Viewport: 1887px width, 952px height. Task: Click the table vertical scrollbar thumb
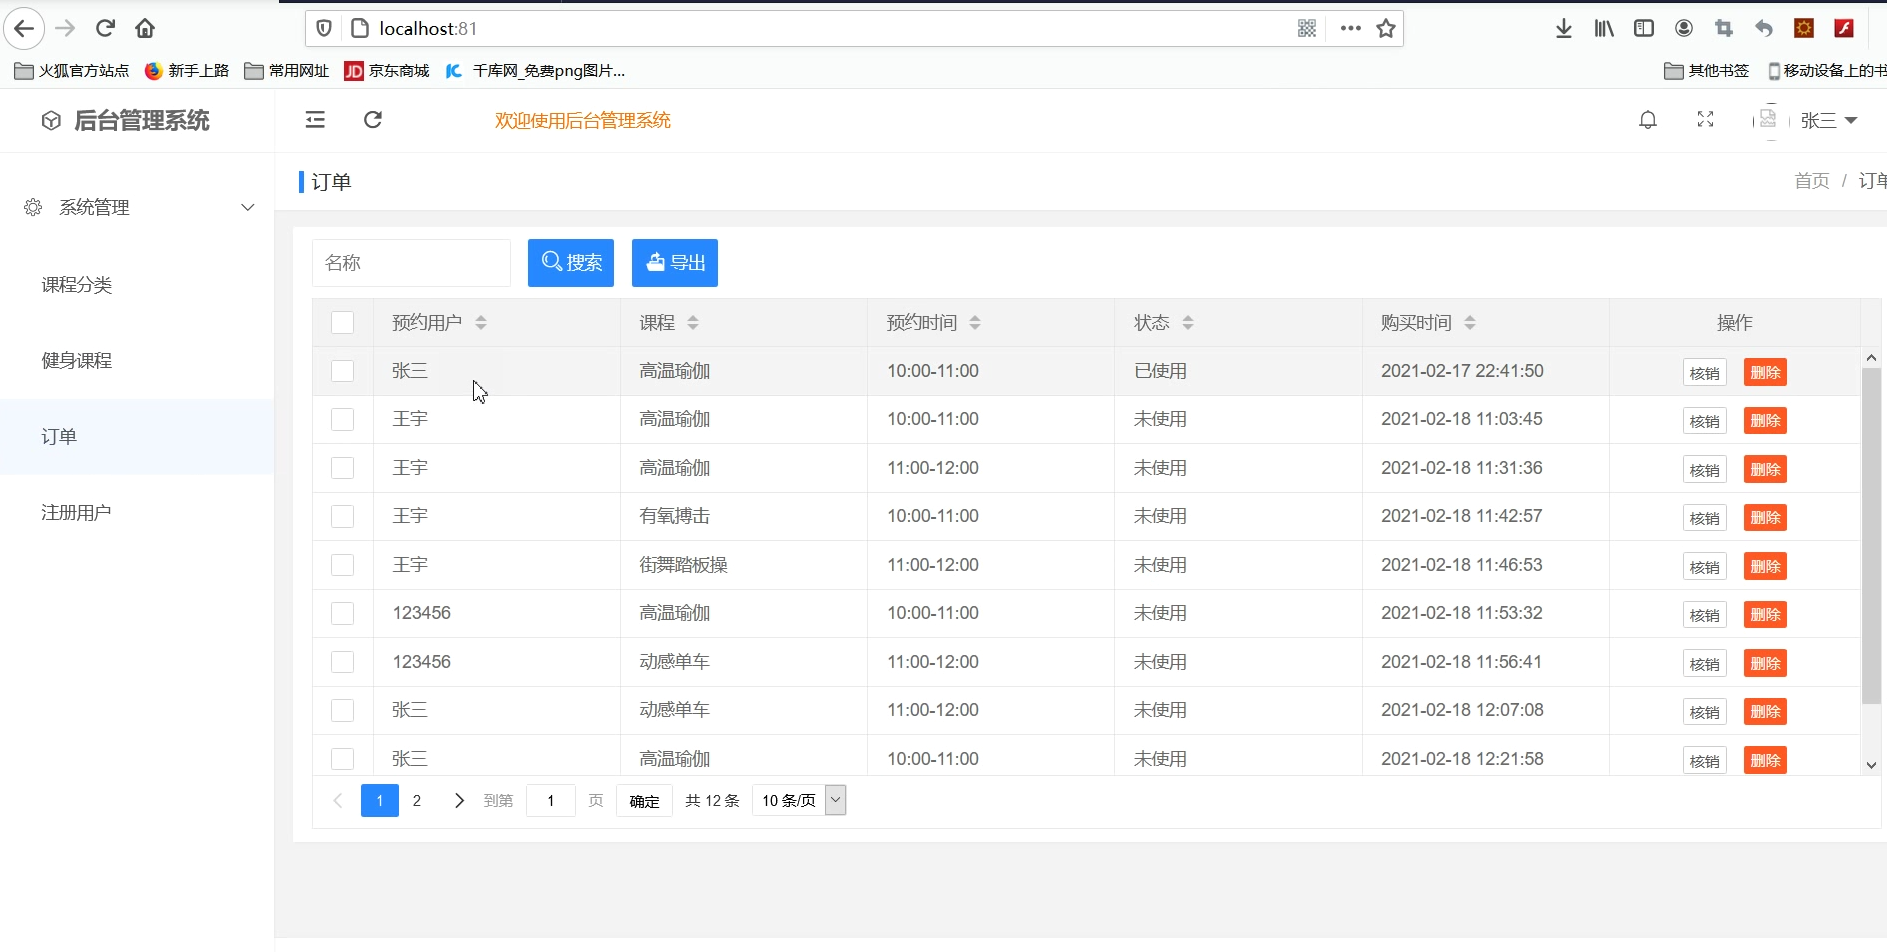[1871, 536]
